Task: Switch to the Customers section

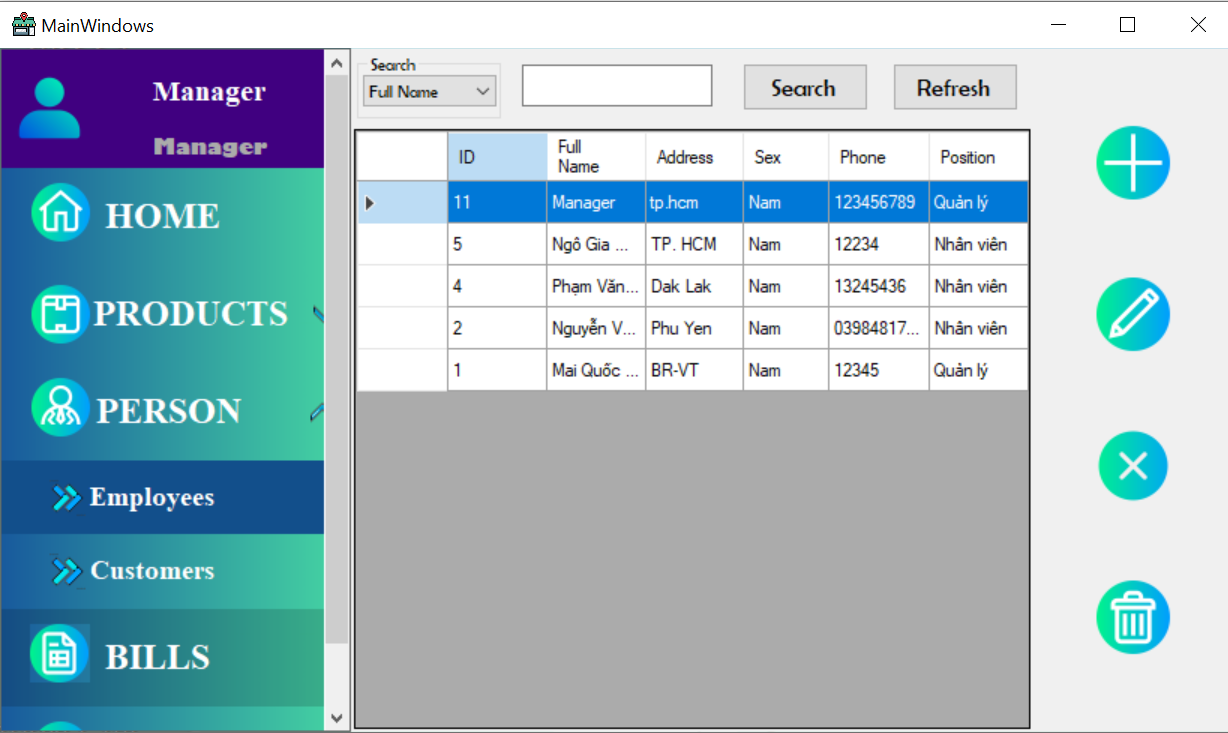Action: tap(150, 571)
